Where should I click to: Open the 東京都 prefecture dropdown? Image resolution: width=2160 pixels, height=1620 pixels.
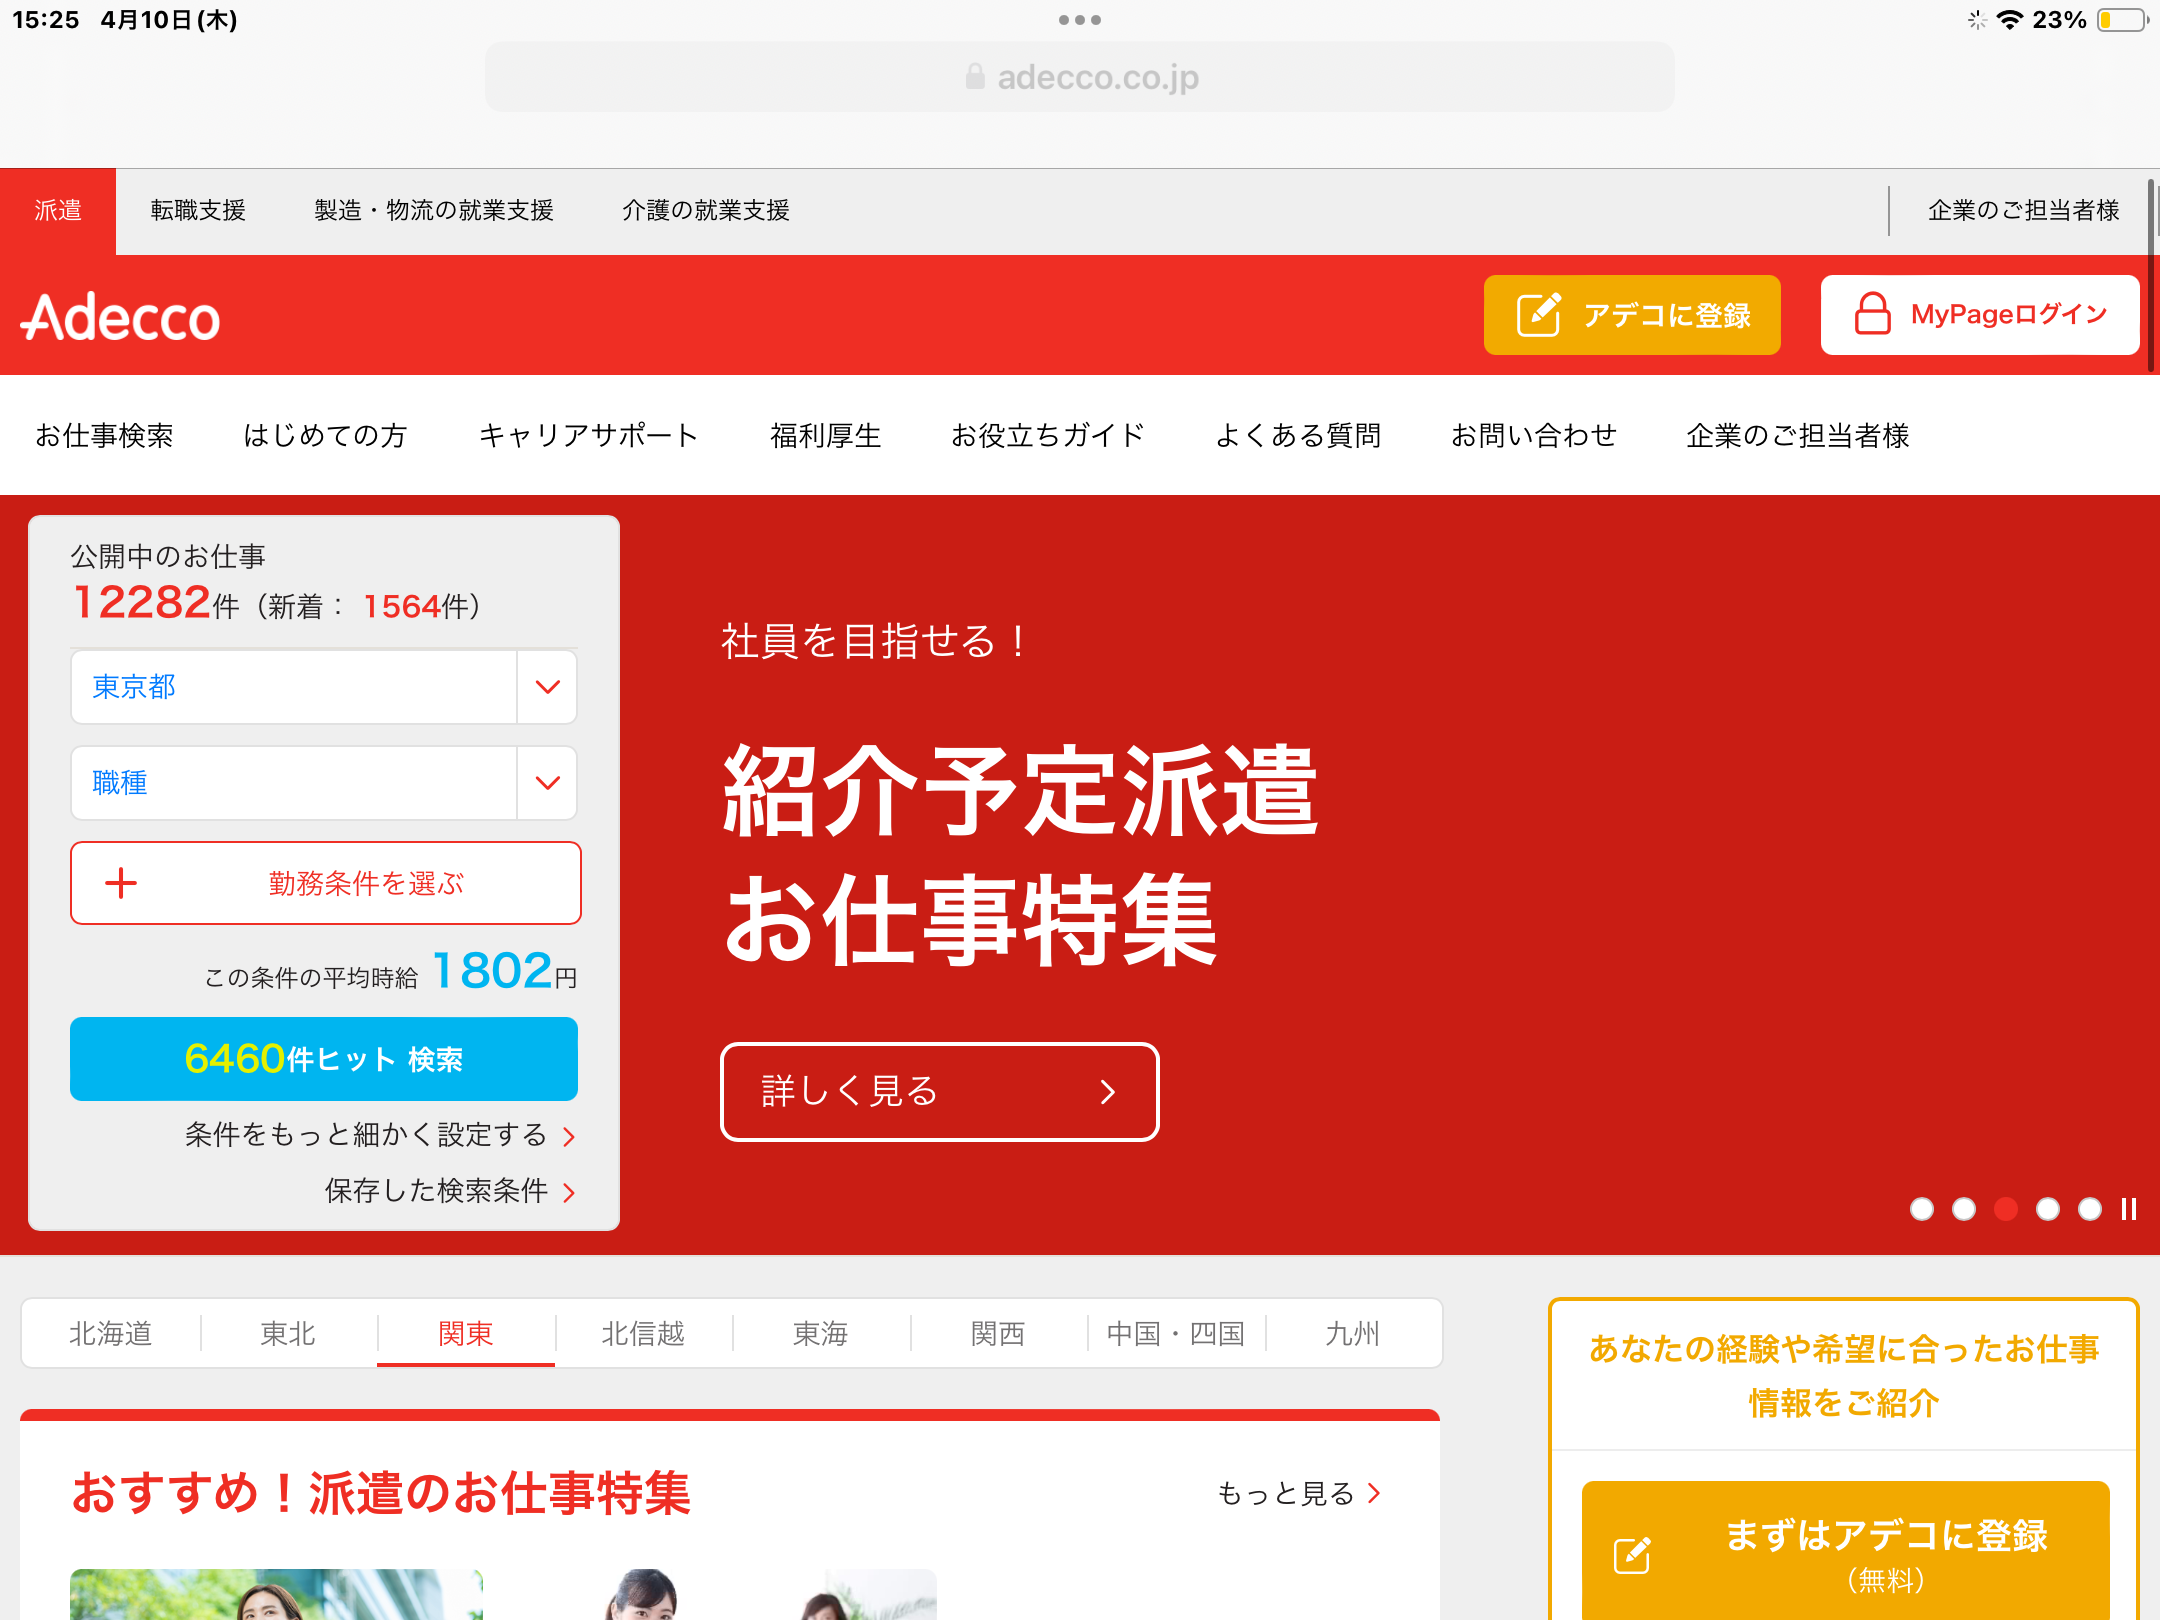tap(324, 687)
